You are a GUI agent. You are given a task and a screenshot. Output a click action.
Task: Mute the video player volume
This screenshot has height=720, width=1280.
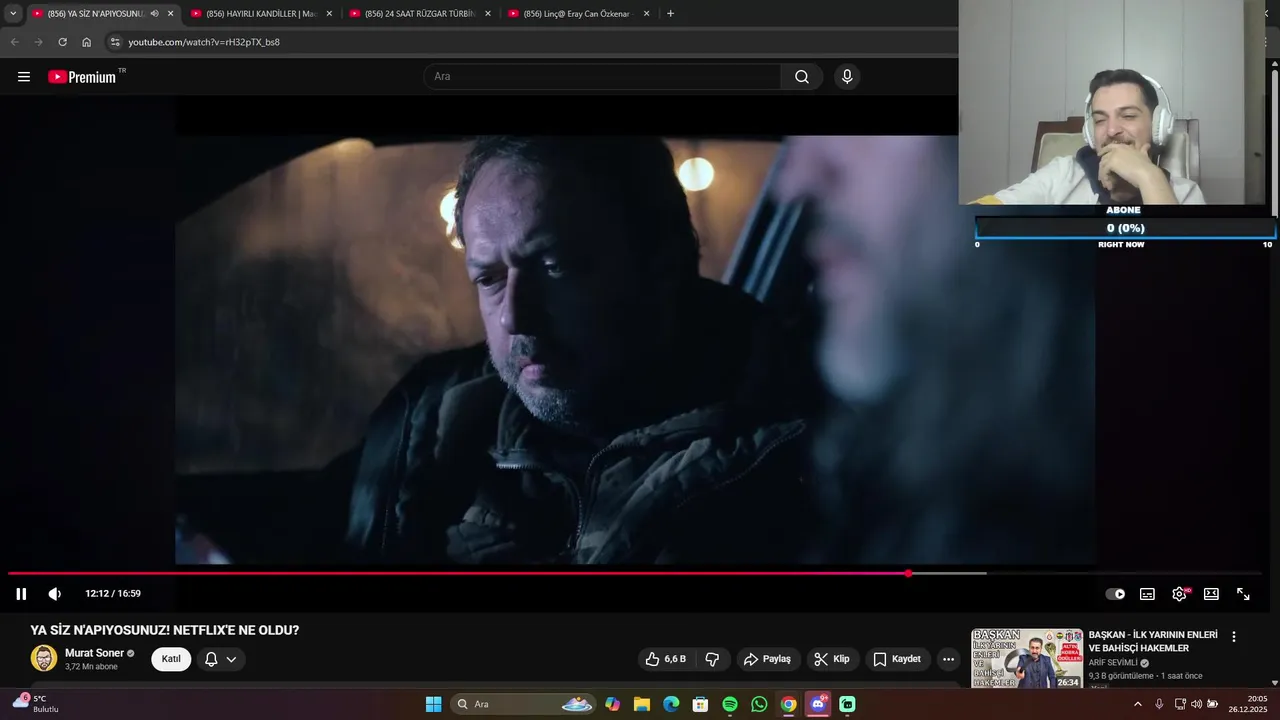click(x=54, y=594)
